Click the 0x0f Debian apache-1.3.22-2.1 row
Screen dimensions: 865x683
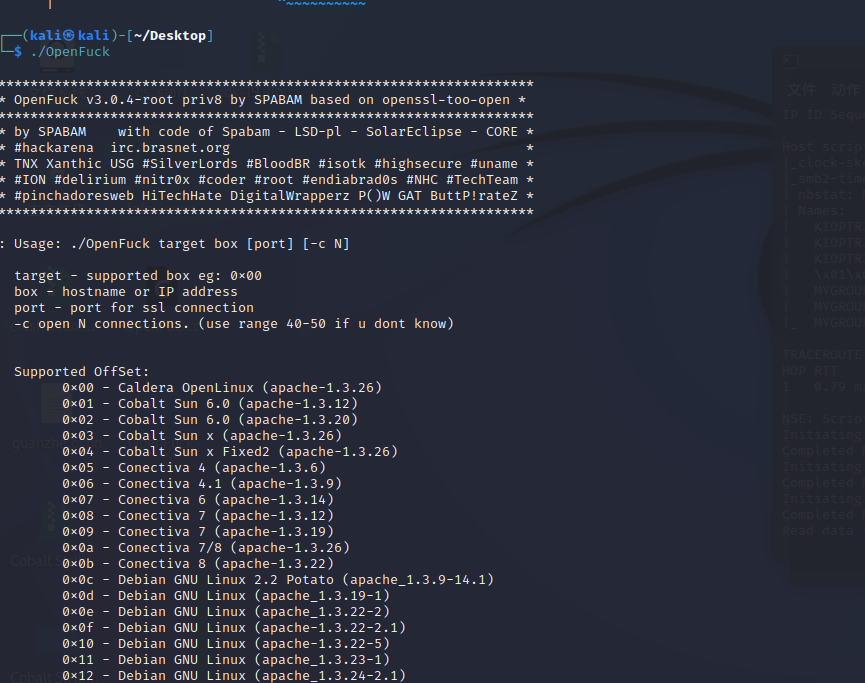tap(234, 628)
